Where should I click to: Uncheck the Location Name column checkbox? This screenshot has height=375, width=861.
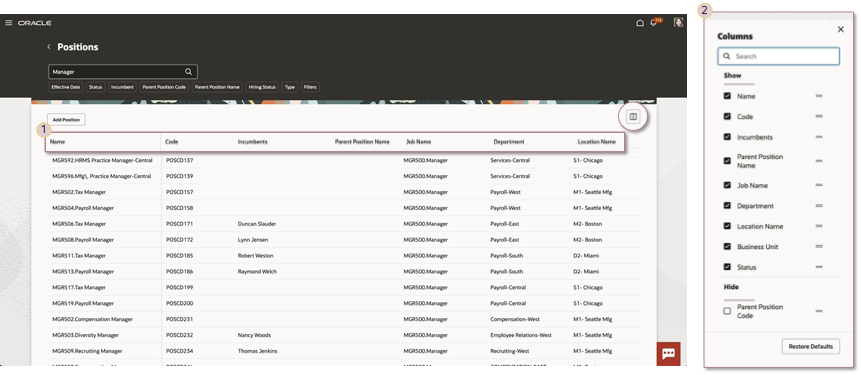click(x=727, y=226)
